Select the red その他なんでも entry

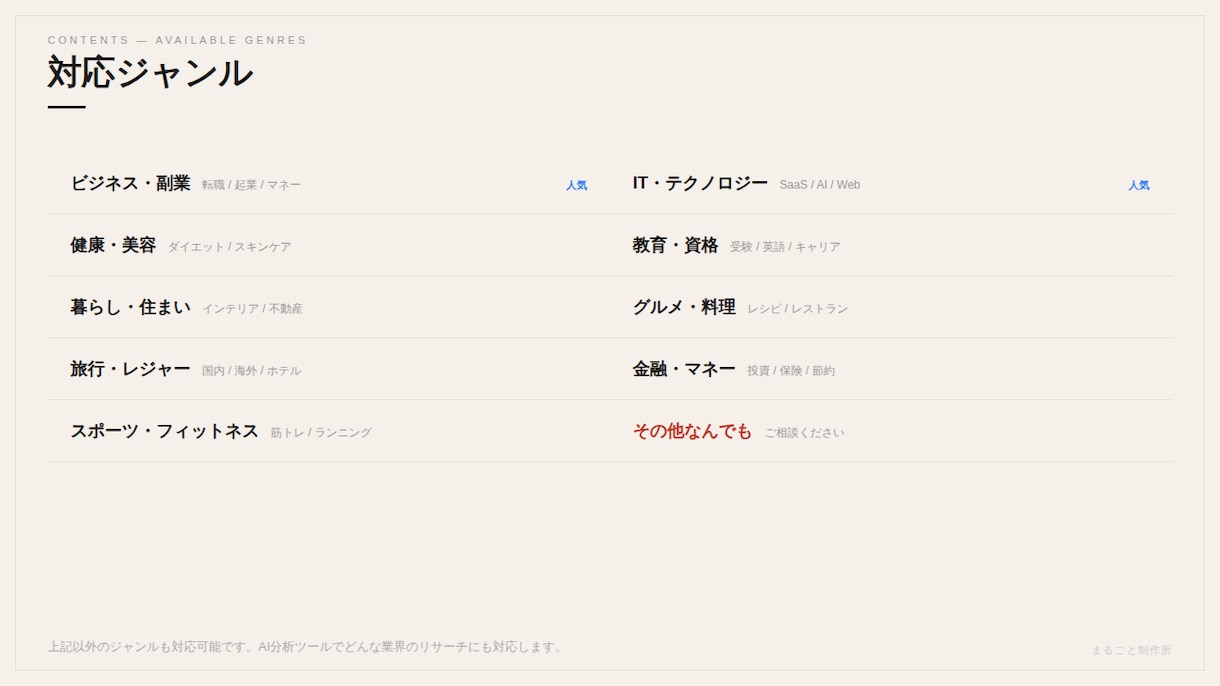pyautogui.click(x=692, y=431)
